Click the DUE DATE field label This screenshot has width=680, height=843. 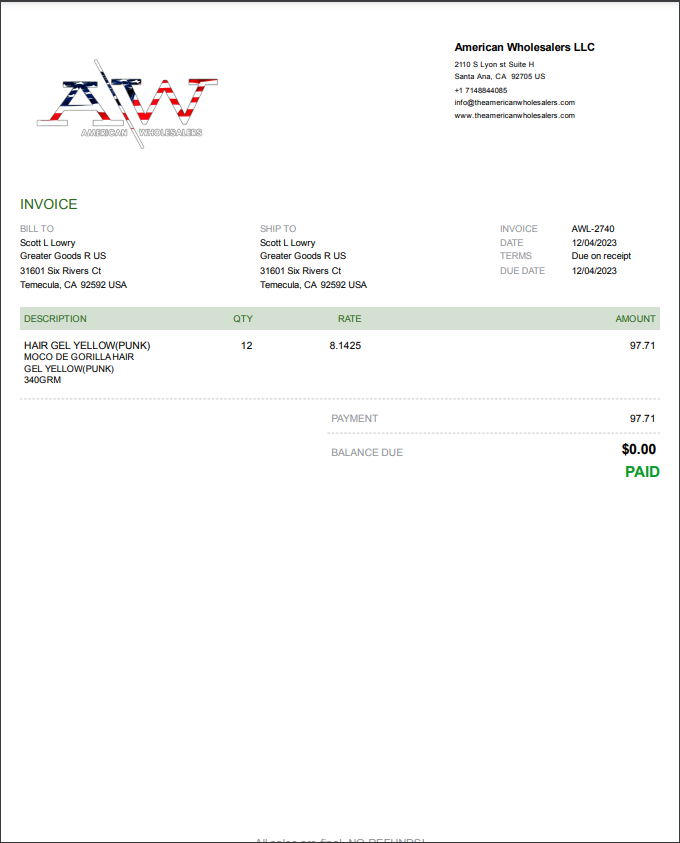pyautogui.click(x=522, y=270)
